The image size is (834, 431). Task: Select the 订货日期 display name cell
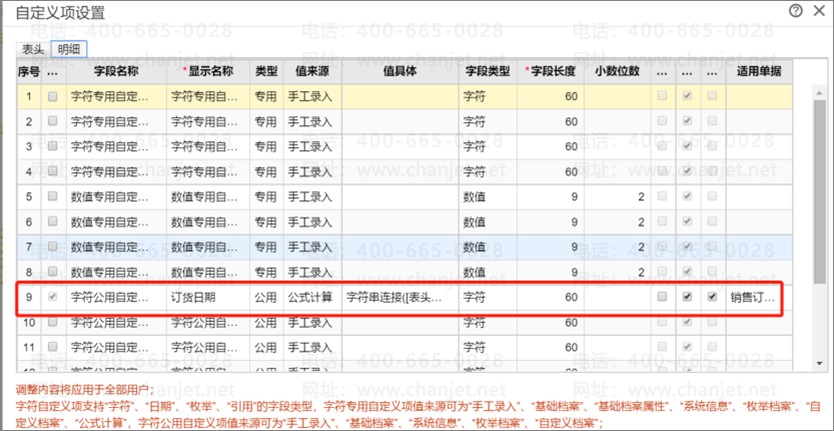[208, 297]
